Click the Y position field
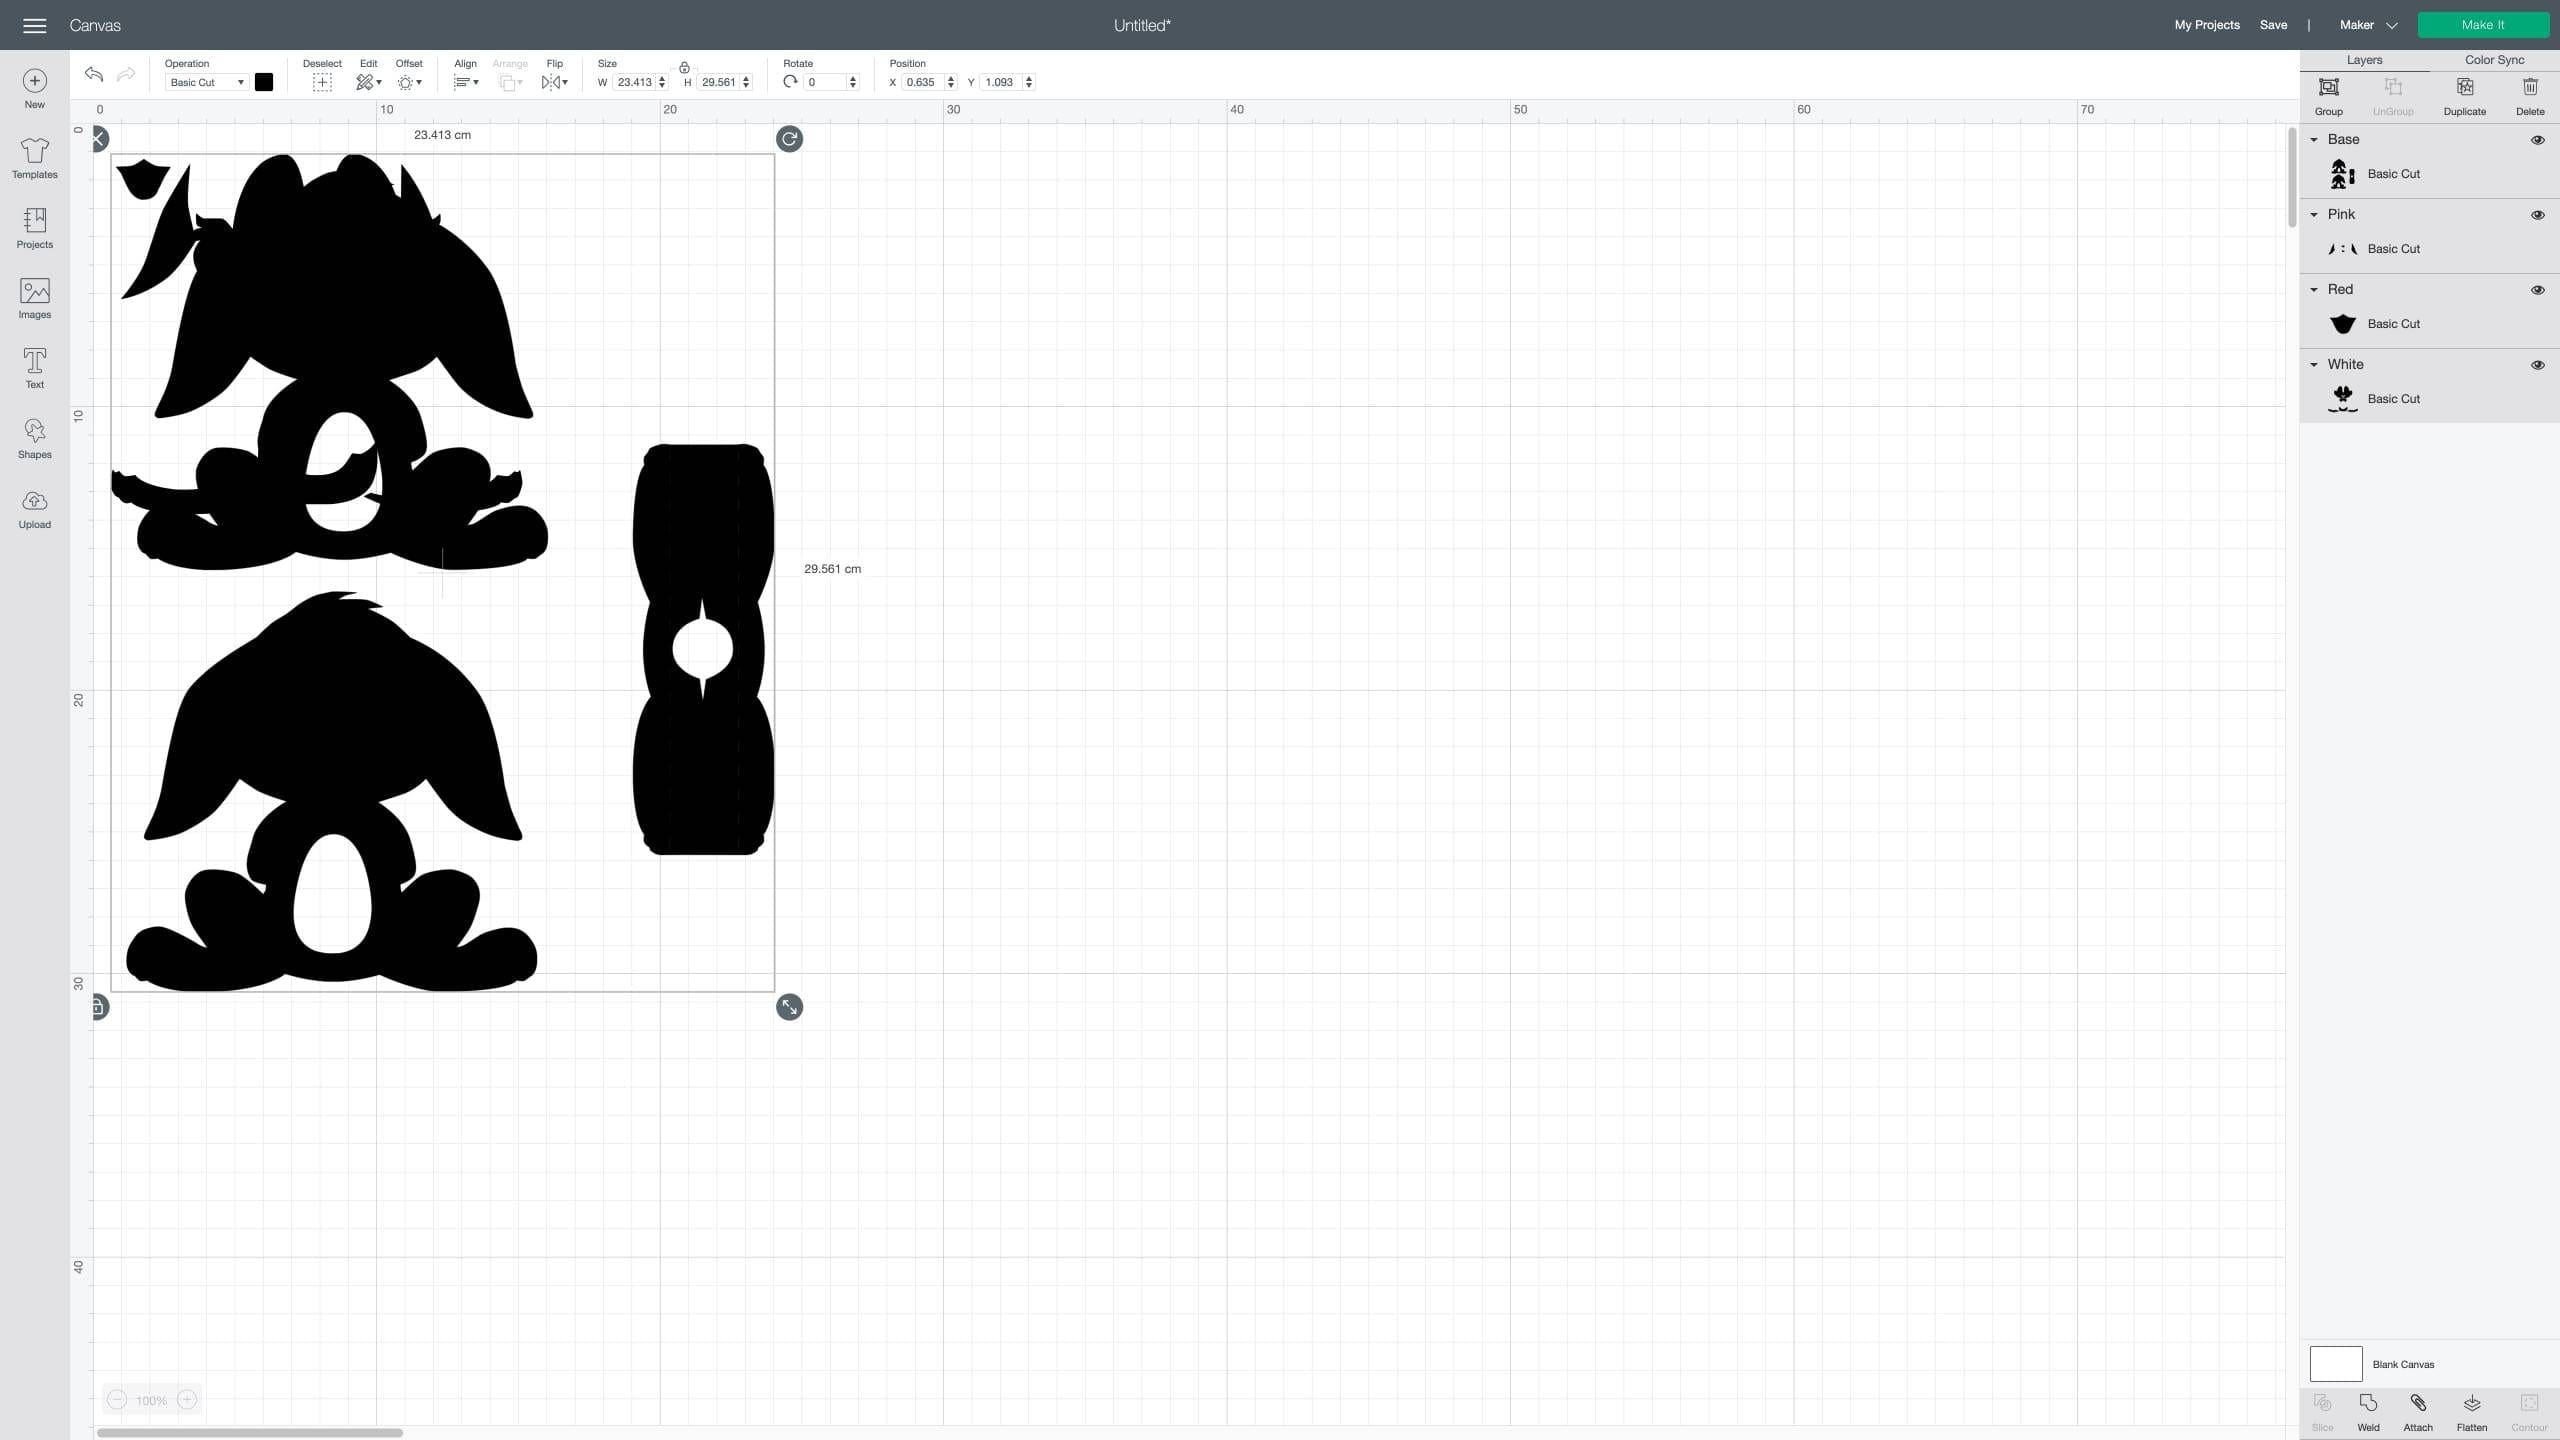The image size is (2560, 1440). click(1000, 83)
